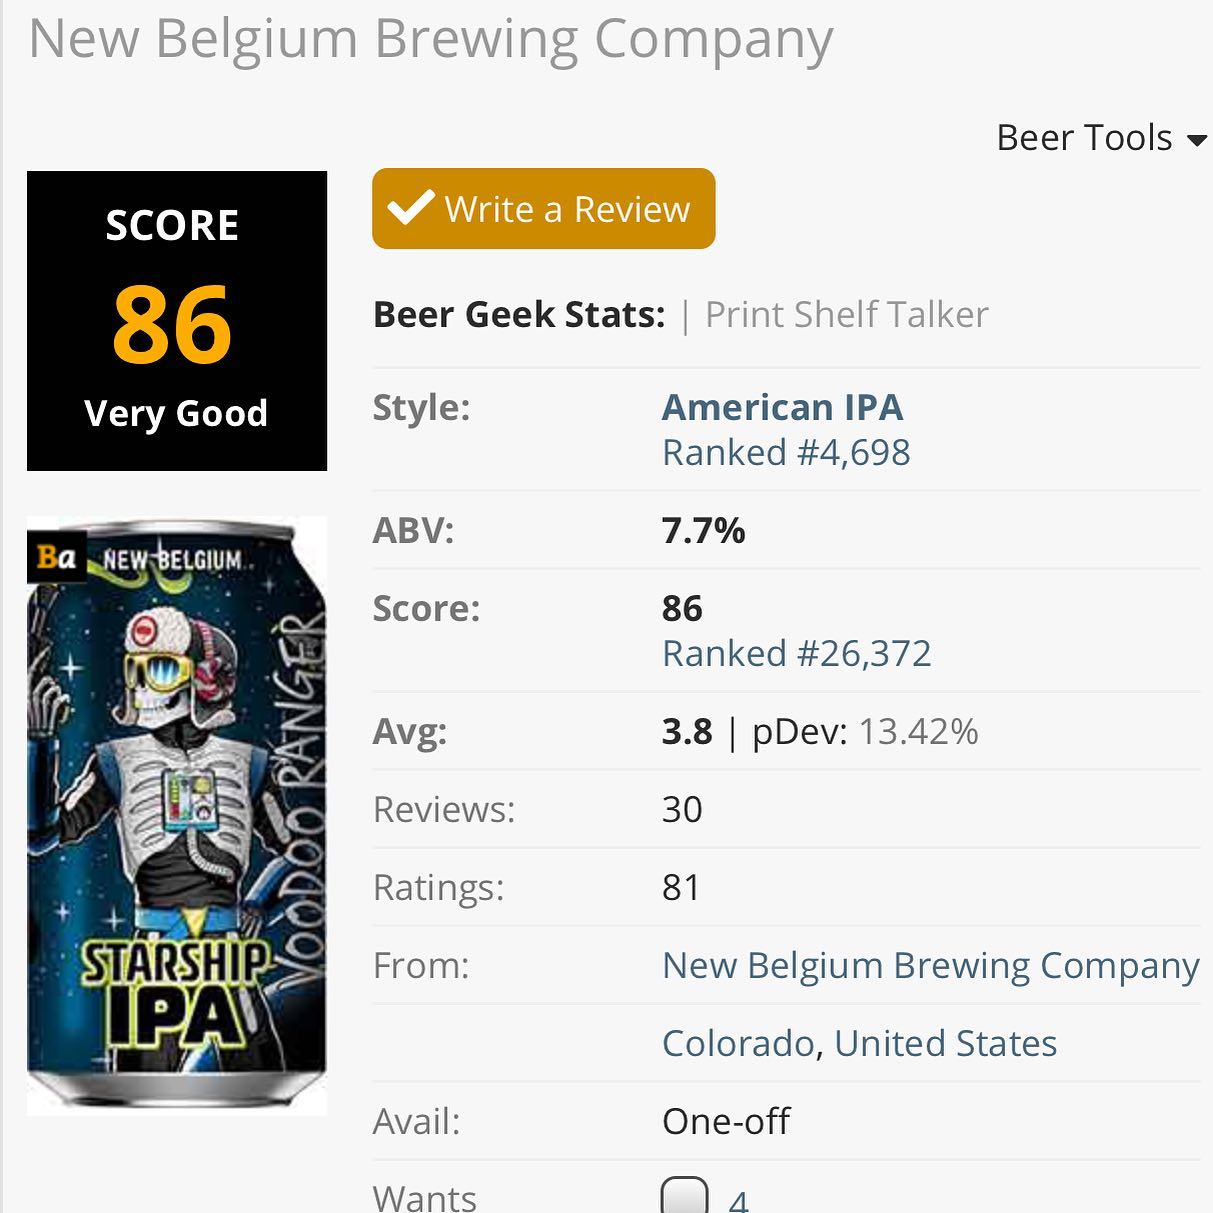Screen dimensions: 1213x1213
Task: Click the Beer Tools dropdown arrow
Action: tap(1196, 140)
